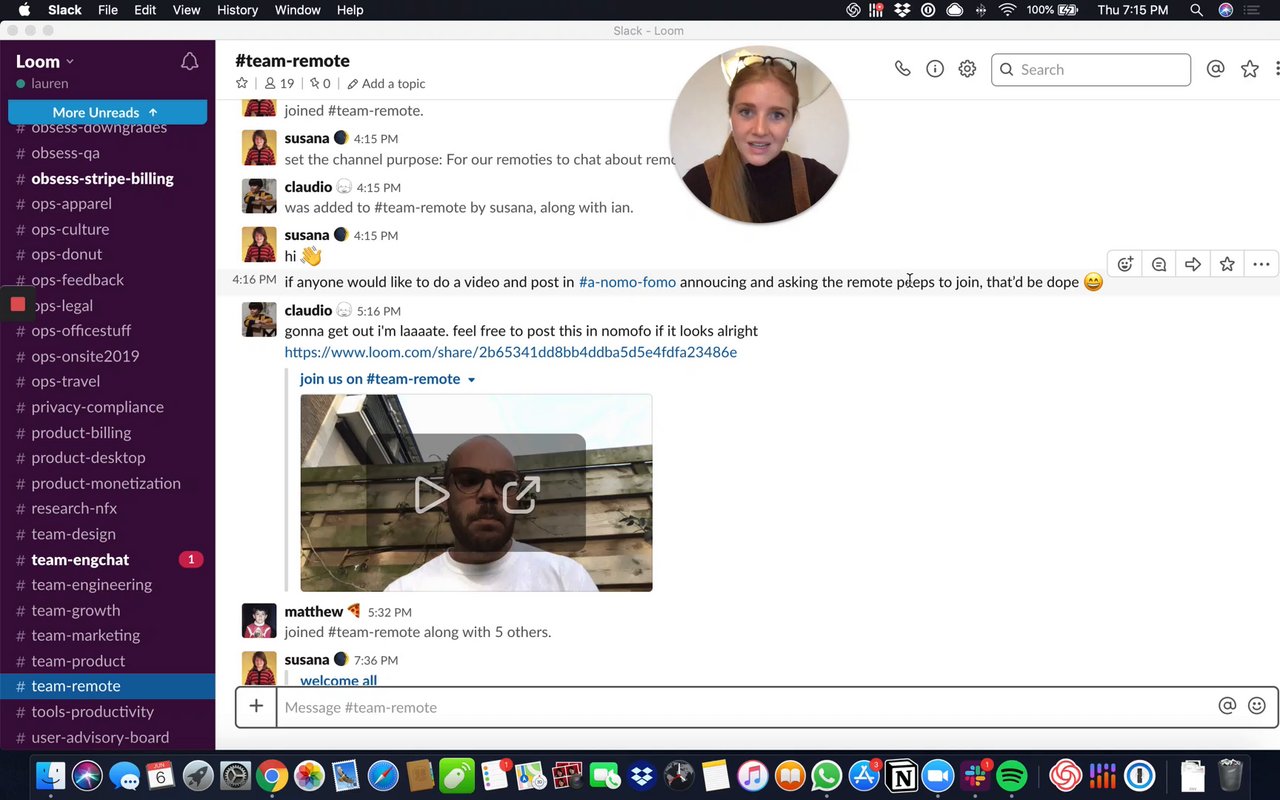Add a reaction to the message
The width and height of the screenshot is (1280, 800).
[x=1125, y=264]
